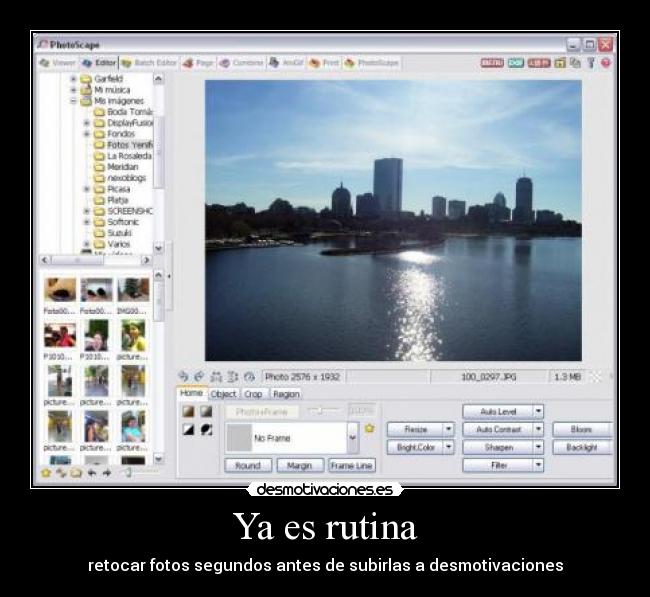Expand the SCREENSHOTS folder node
The height and width of the screenshot is (597, 650).
[87, 211]
